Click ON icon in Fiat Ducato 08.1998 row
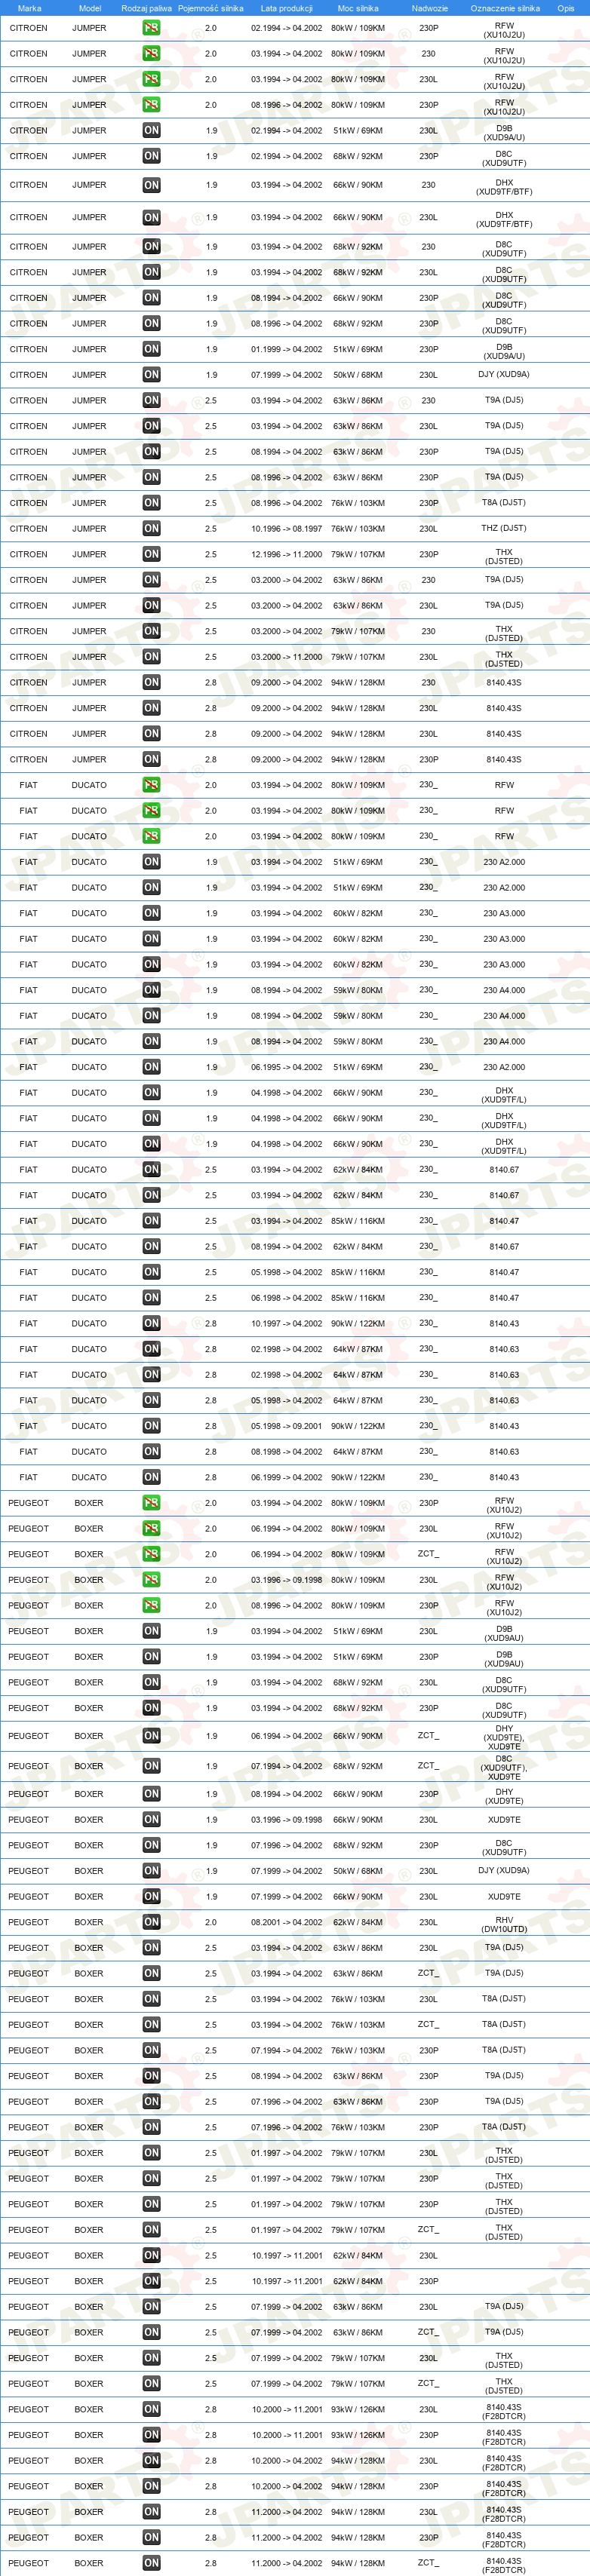 point(151,1452)
